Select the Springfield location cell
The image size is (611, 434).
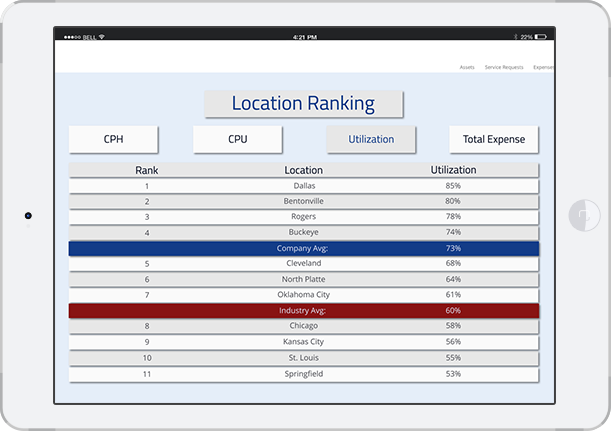tap(304, 374)
